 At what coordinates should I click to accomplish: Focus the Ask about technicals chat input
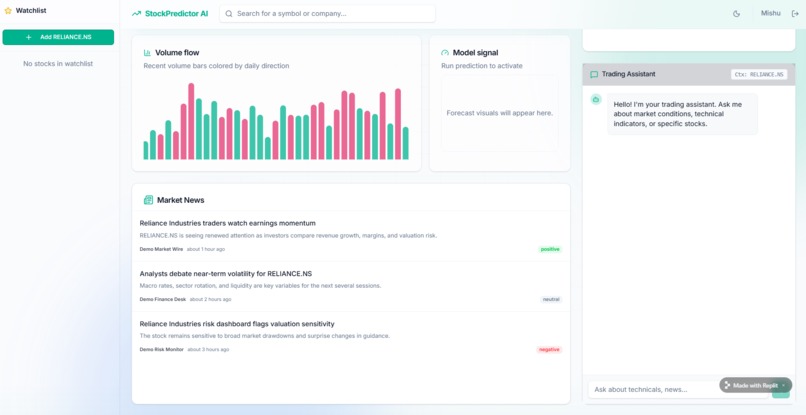[678, 389]
